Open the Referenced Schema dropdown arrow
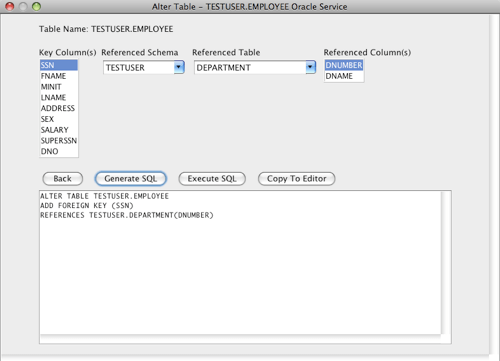This screenshot has height=361, width=500. (x=179, y=67)
